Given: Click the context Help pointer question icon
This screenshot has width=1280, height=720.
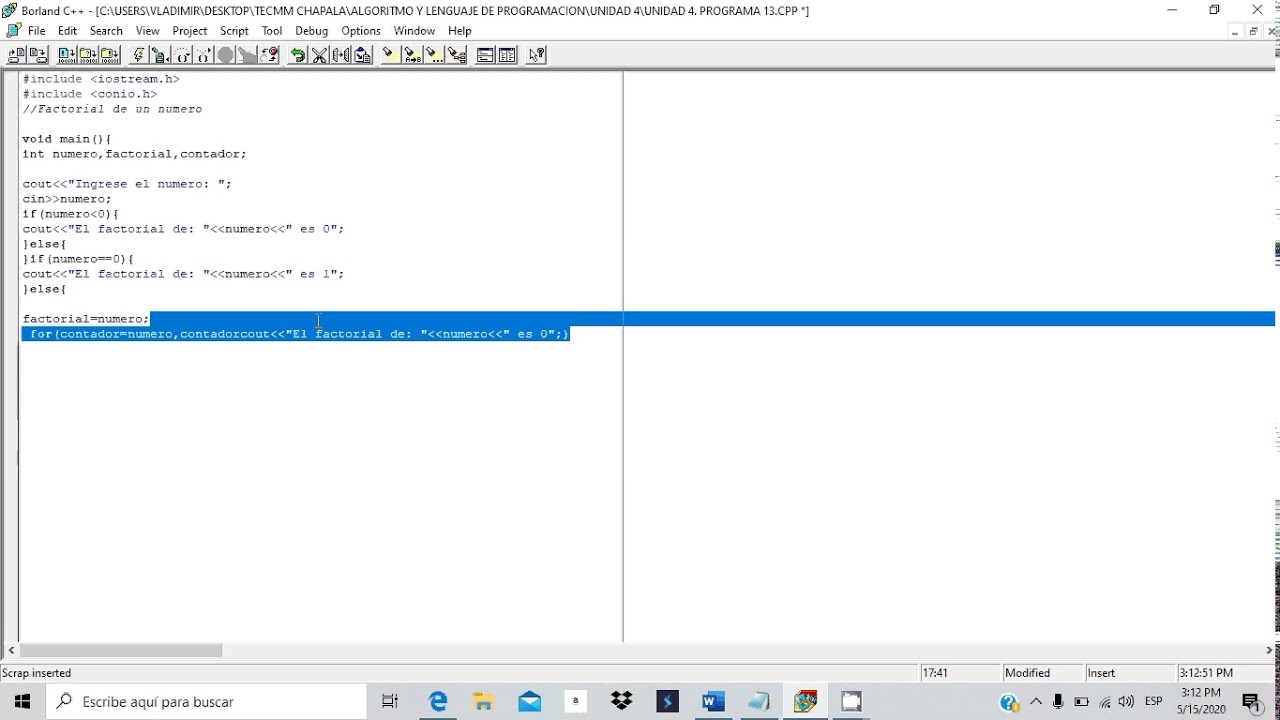Looking at the screenshot, I should [536, 55].
